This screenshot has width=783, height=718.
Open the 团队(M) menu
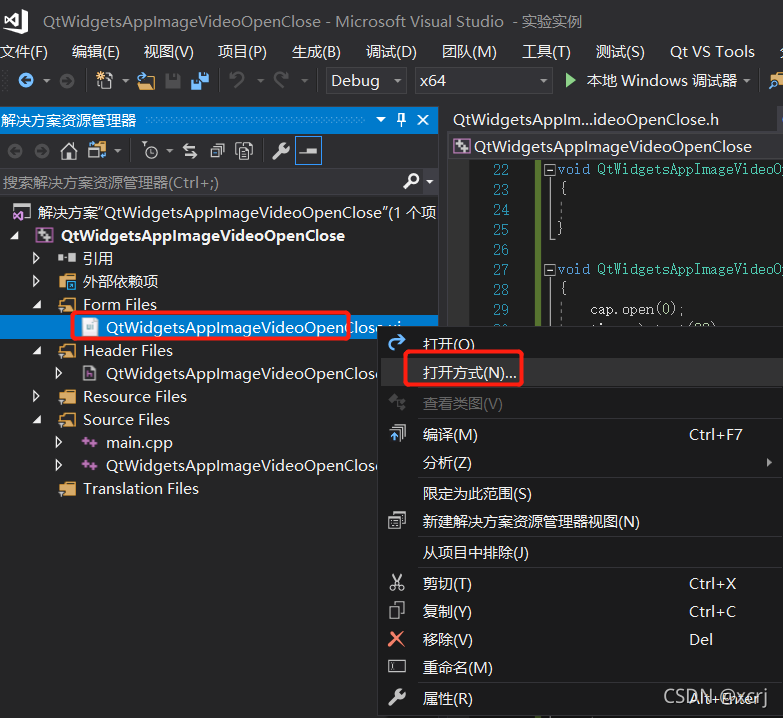[469, 52]
